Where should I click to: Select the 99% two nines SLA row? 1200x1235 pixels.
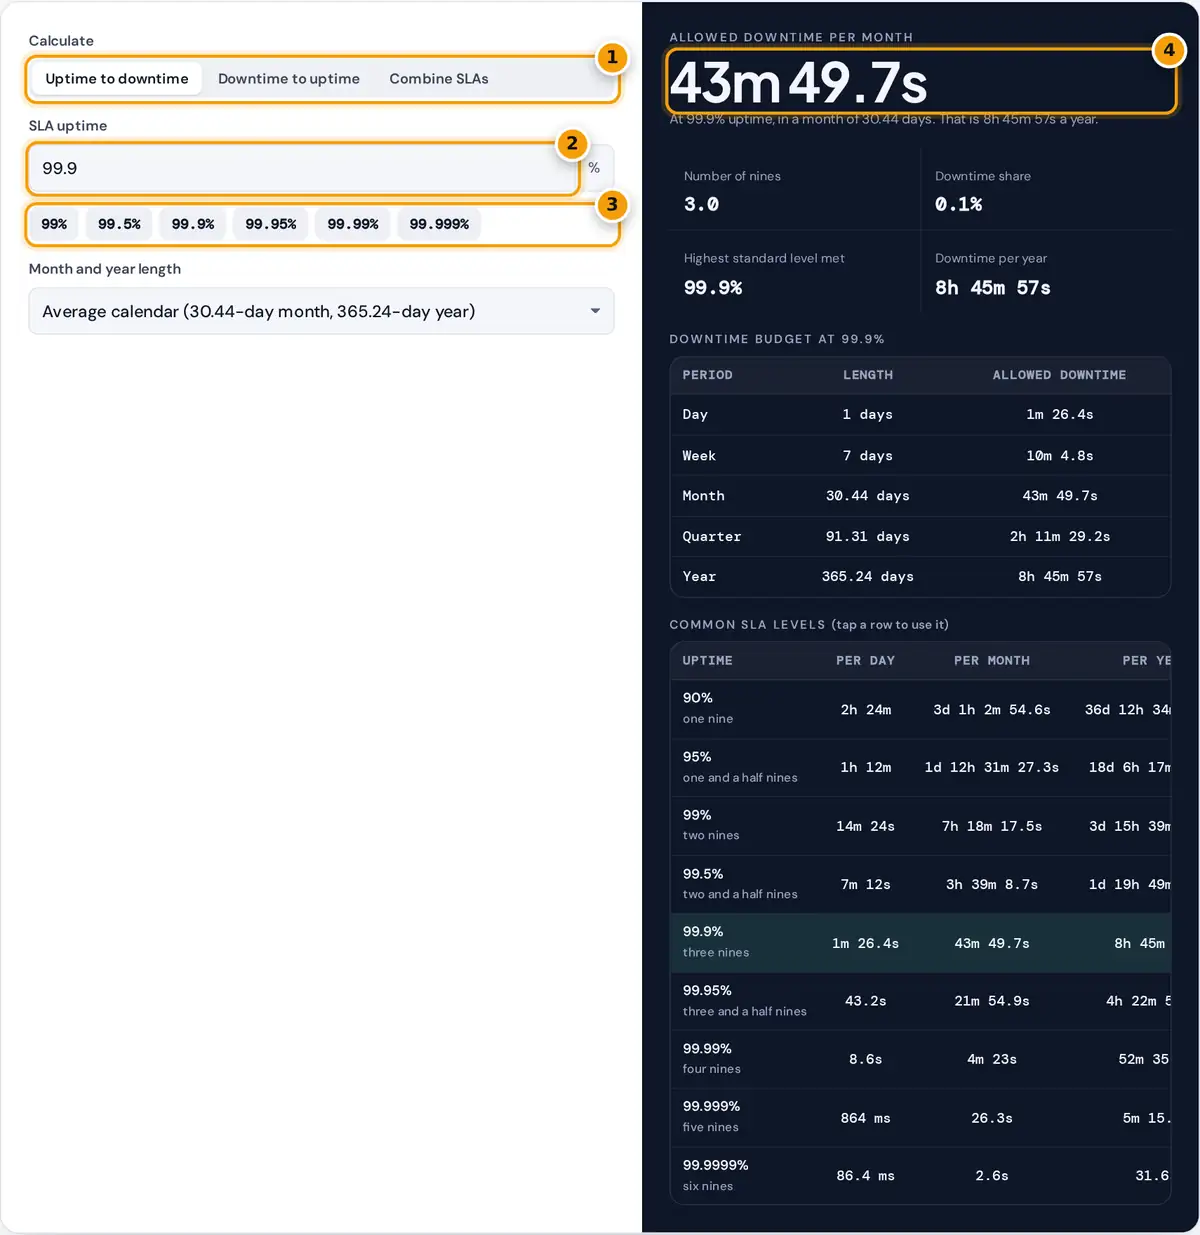coord(920,826)
